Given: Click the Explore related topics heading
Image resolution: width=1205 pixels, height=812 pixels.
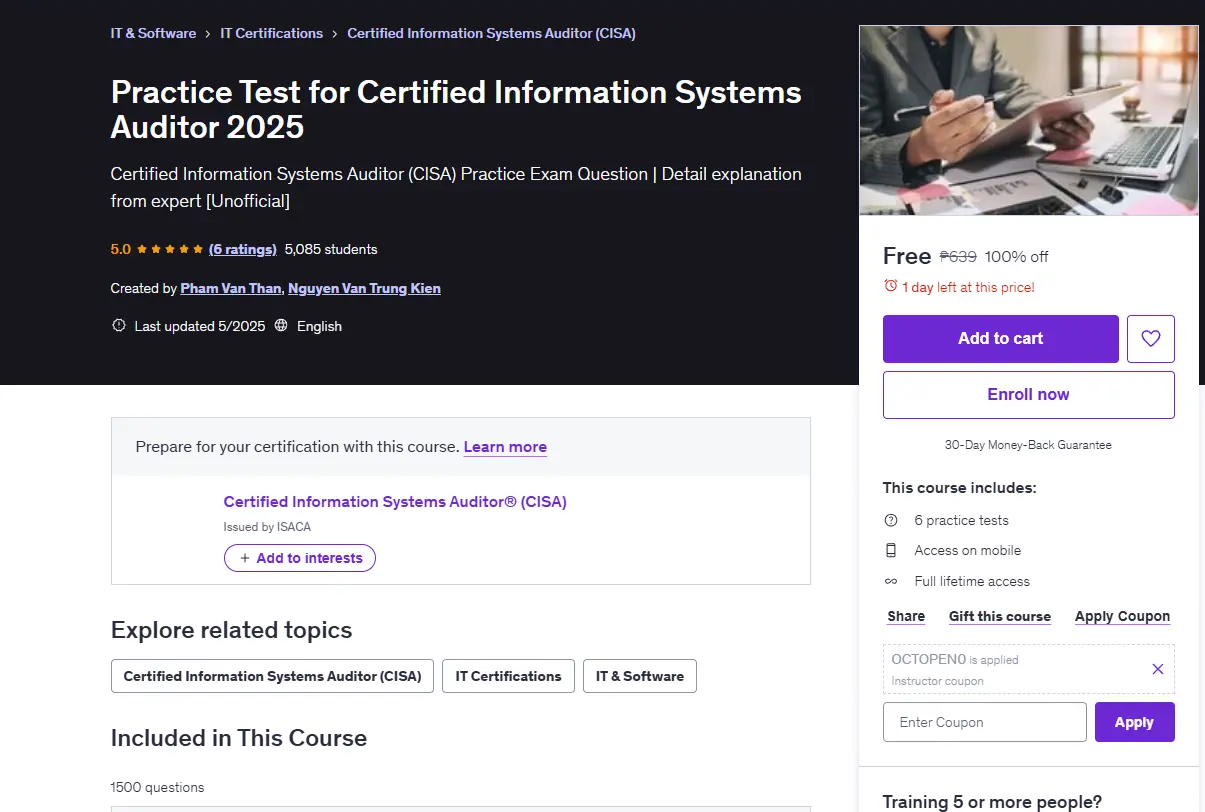Looking at the screenshot, I should coord(232,630).
